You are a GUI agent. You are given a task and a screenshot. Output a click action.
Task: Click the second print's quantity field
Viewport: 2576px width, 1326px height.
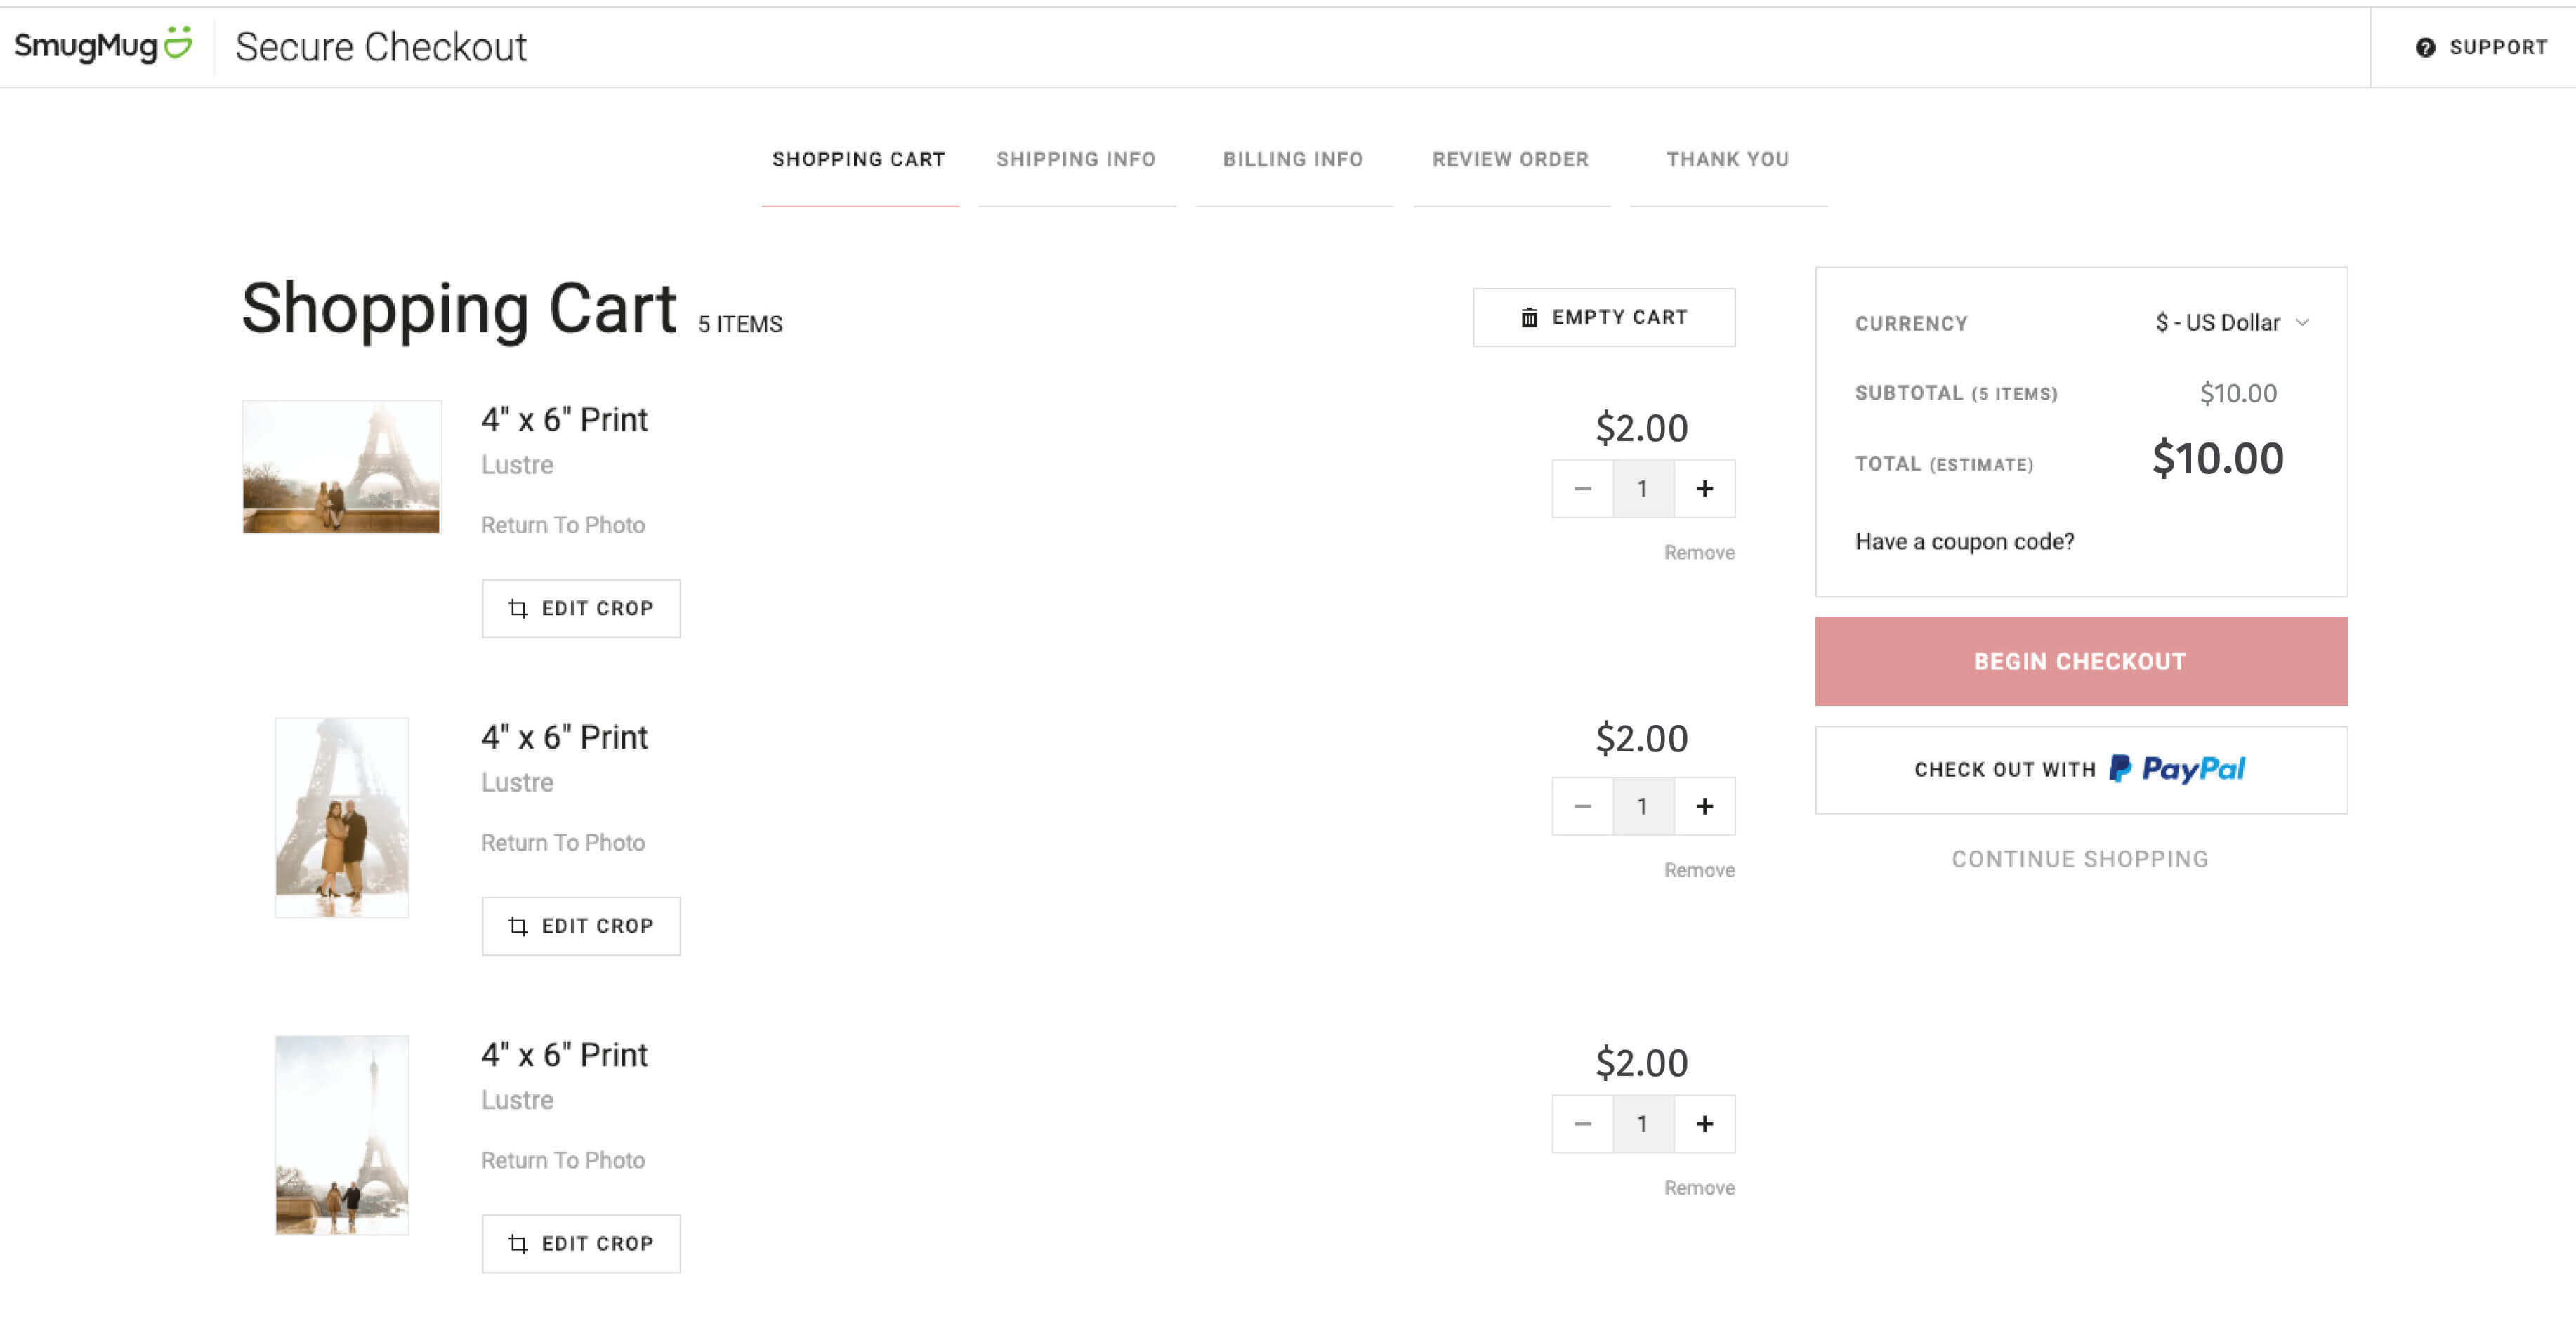(x=1643, y=806)
